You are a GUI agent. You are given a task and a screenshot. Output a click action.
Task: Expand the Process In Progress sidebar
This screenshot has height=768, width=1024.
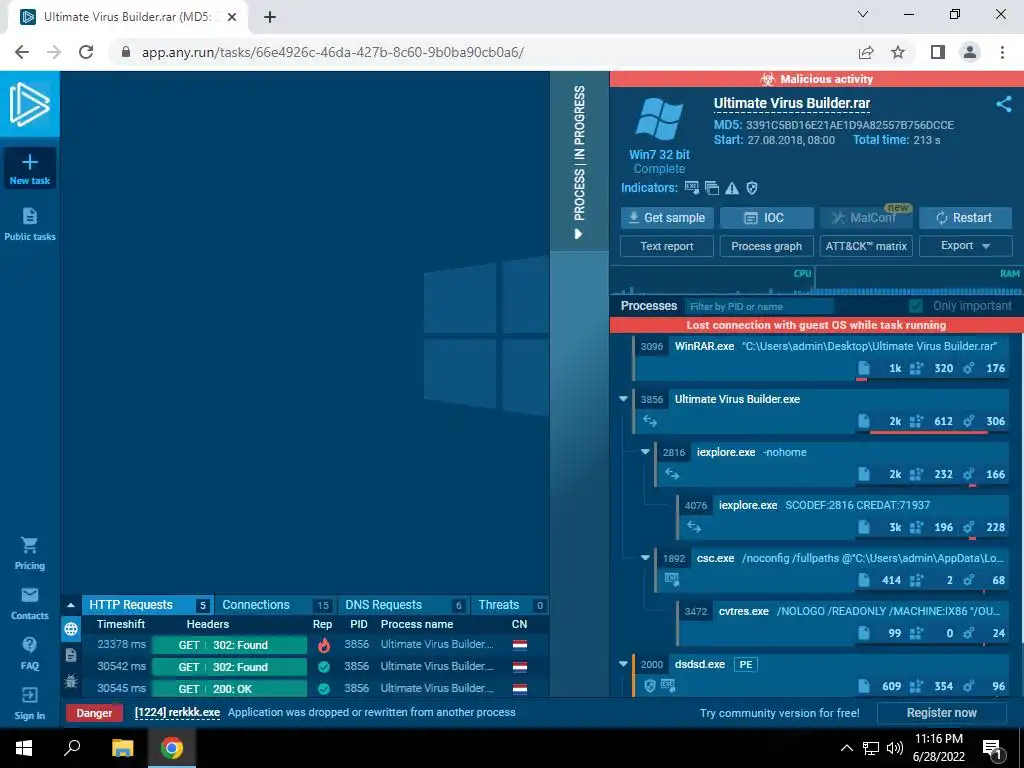pyautogui.click(x=579, y=160)
